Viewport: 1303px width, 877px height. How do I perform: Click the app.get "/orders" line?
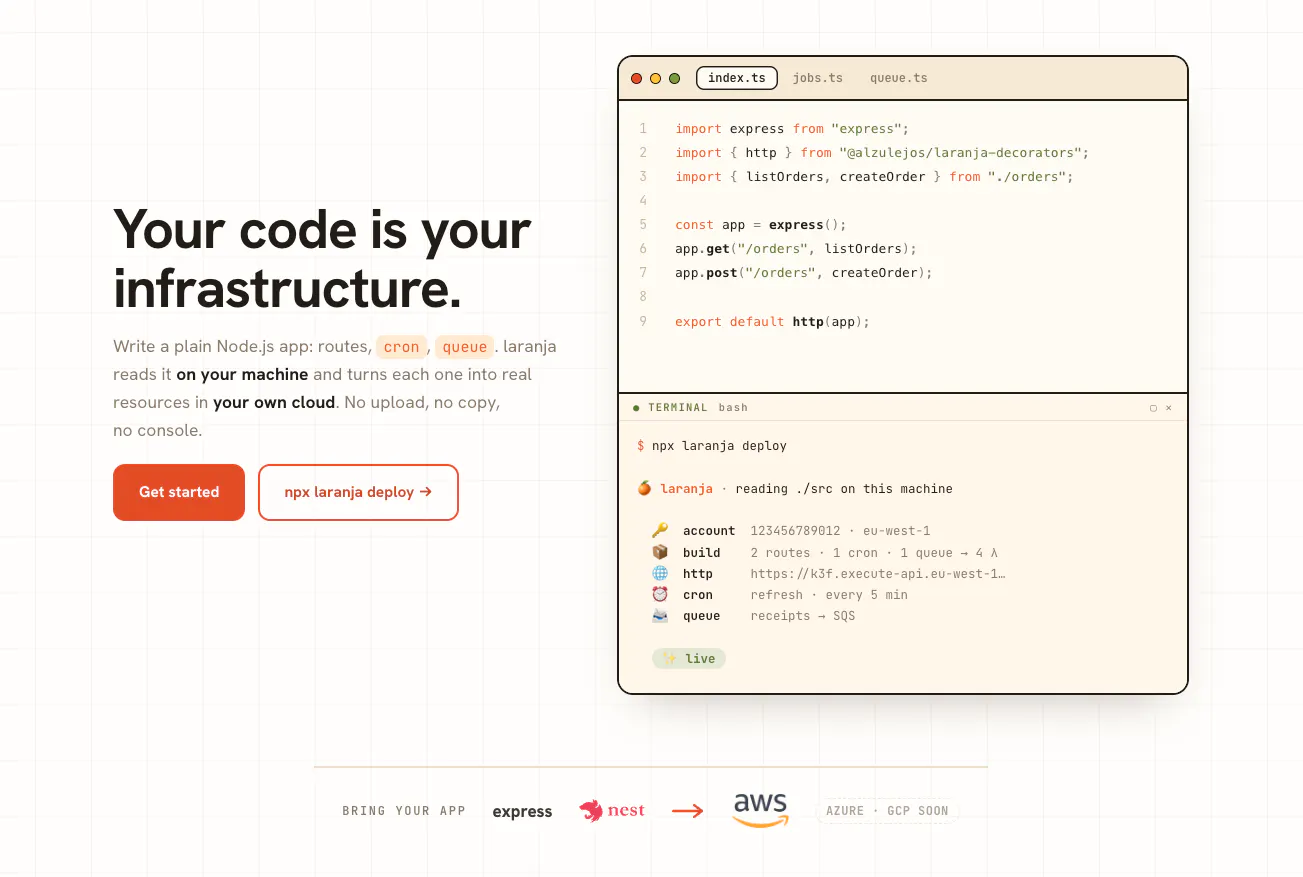[x=795, y=249]
